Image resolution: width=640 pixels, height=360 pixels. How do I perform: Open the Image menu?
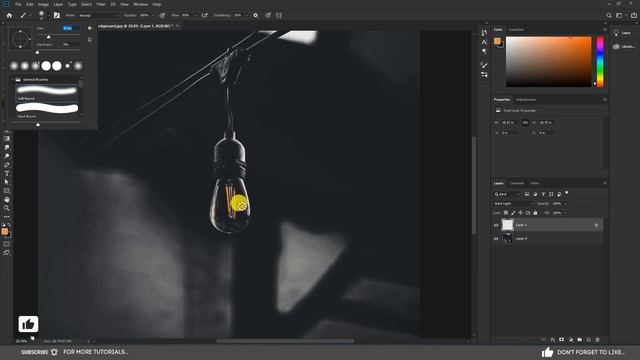point(43,4)
